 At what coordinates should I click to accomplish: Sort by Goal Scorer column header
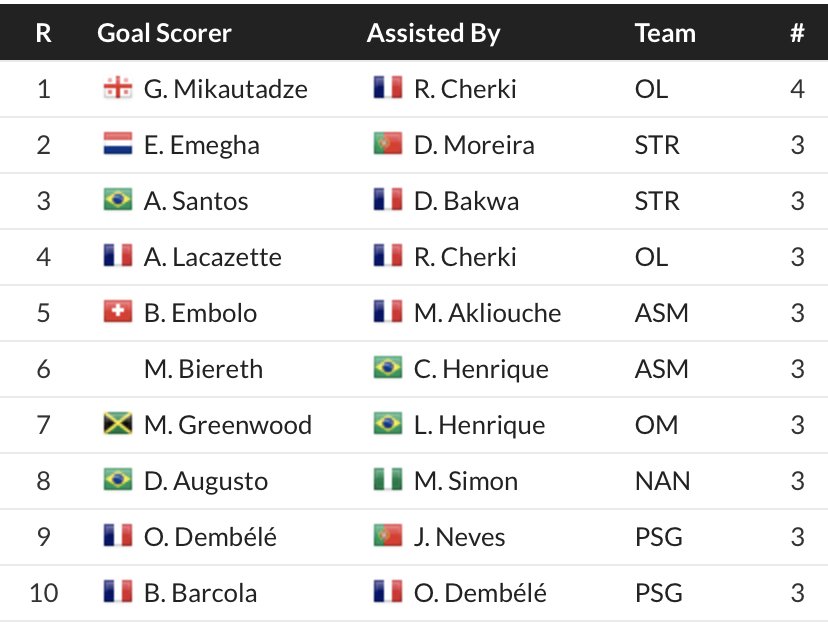[164, 33]
